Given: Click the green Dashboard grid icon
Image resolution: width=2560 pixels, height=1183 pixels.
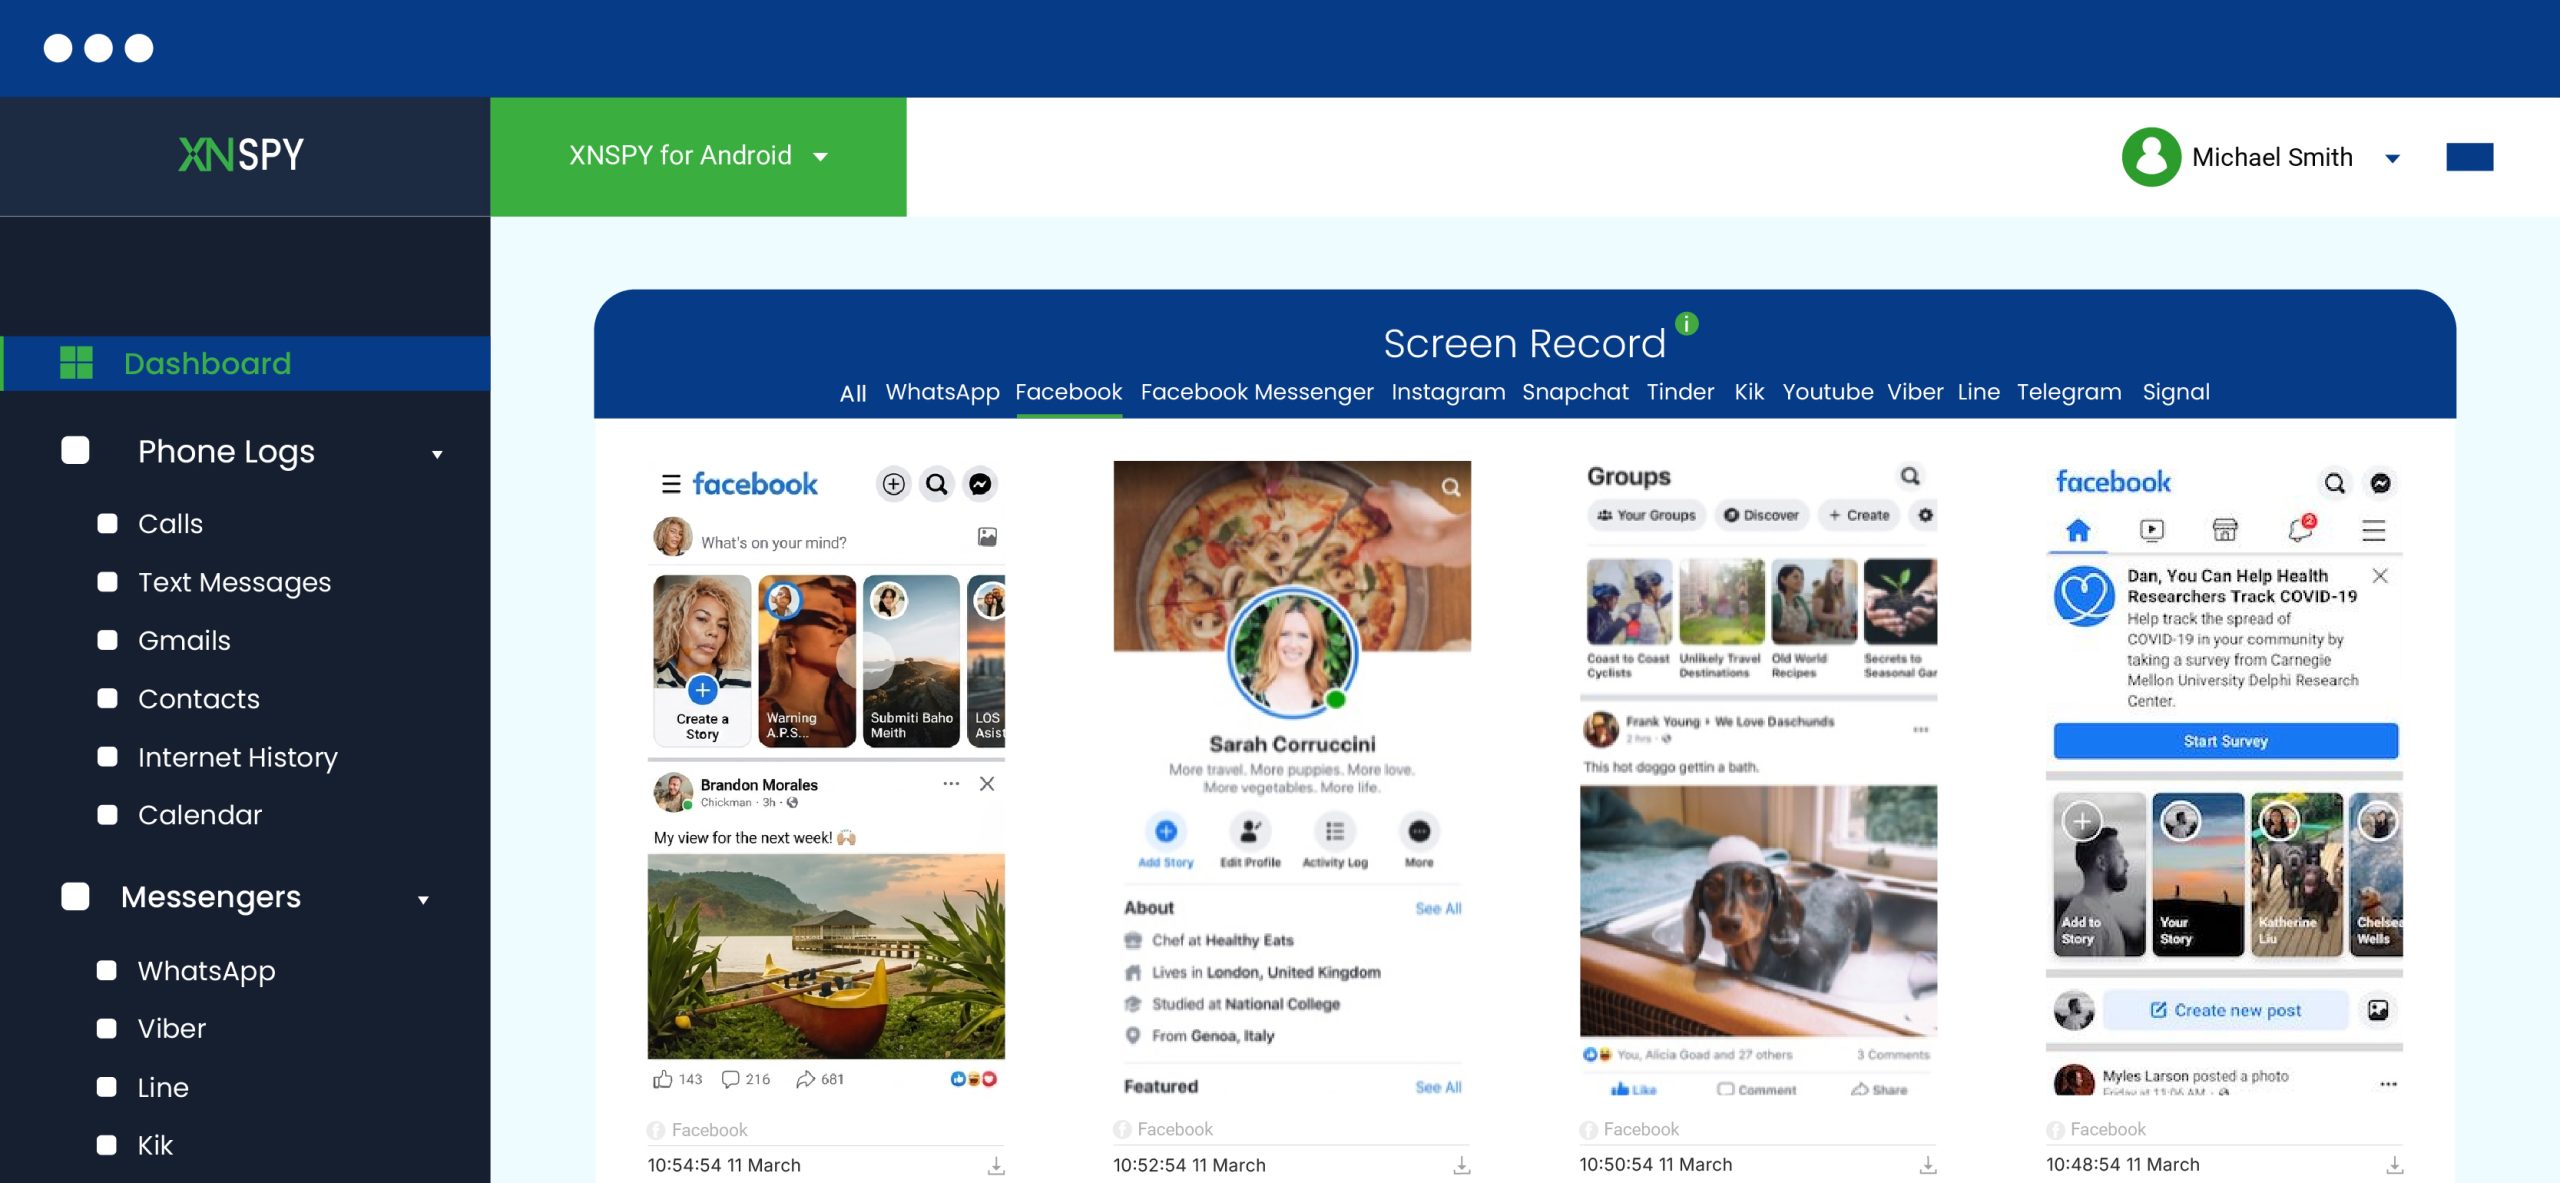Looking at the screenshot, I should 76,363.
